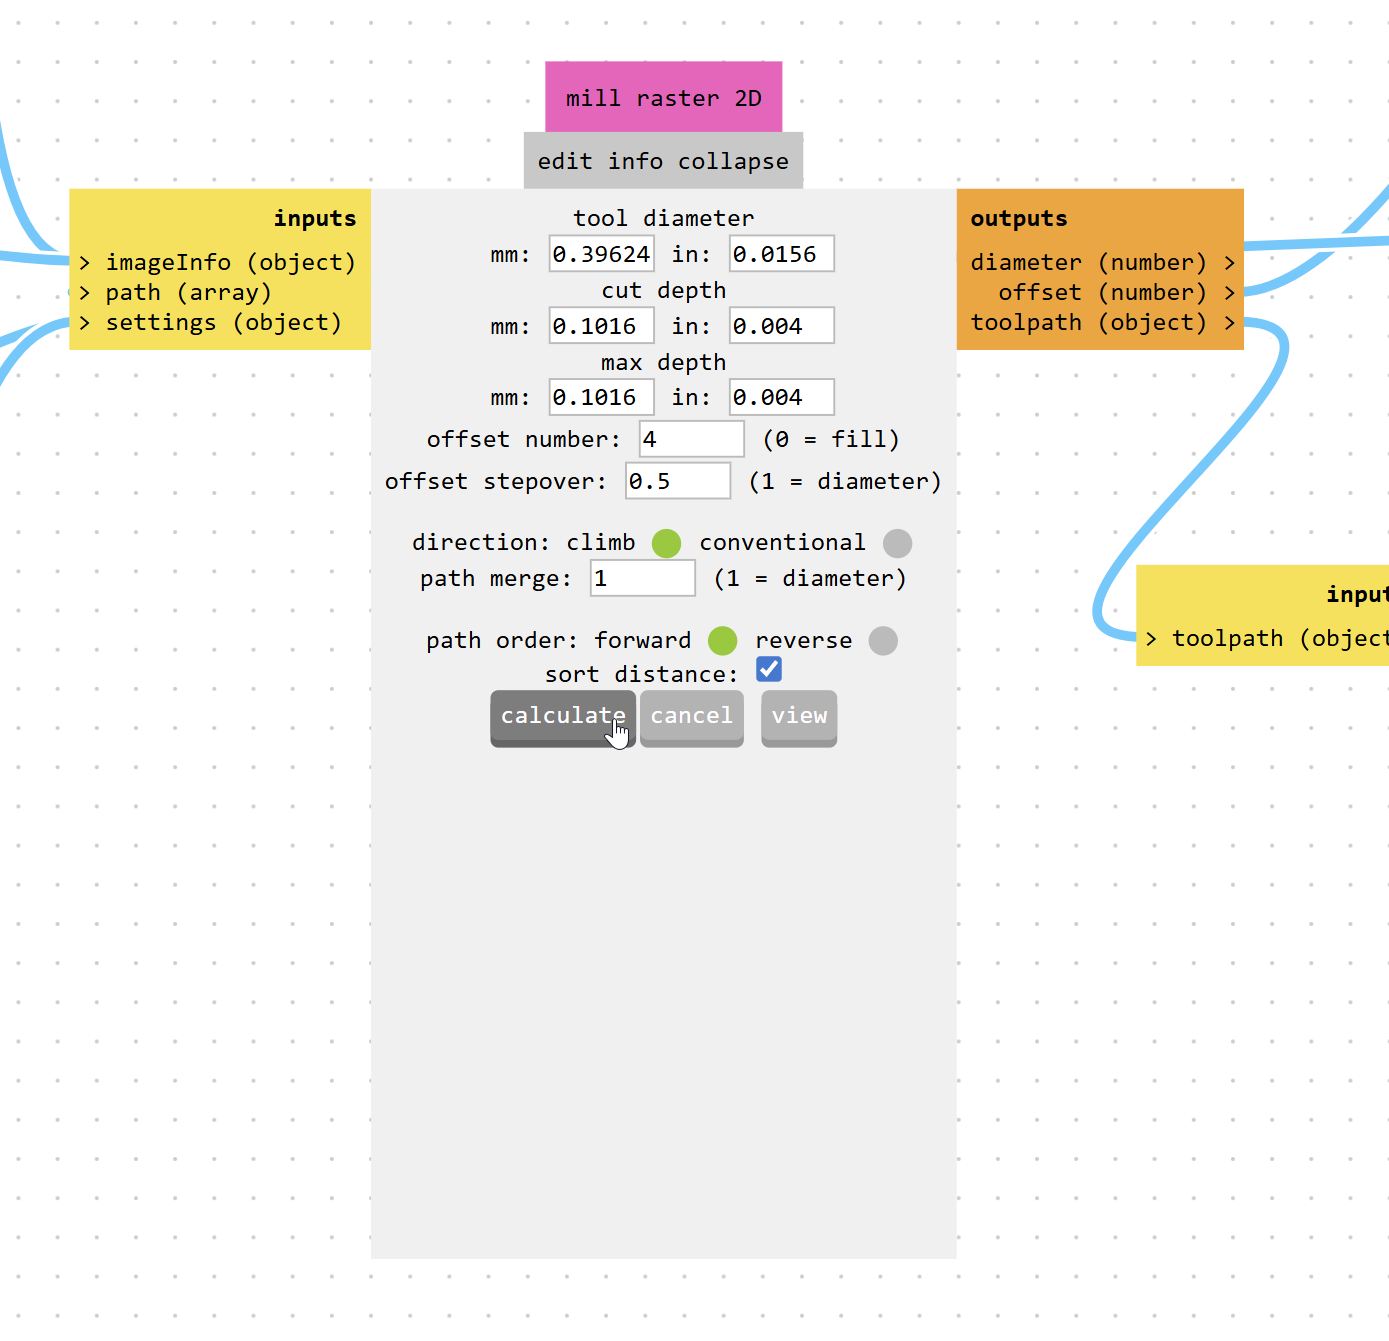
Task: Click the offset (number) output port
Action: [x=1117, y=292]
